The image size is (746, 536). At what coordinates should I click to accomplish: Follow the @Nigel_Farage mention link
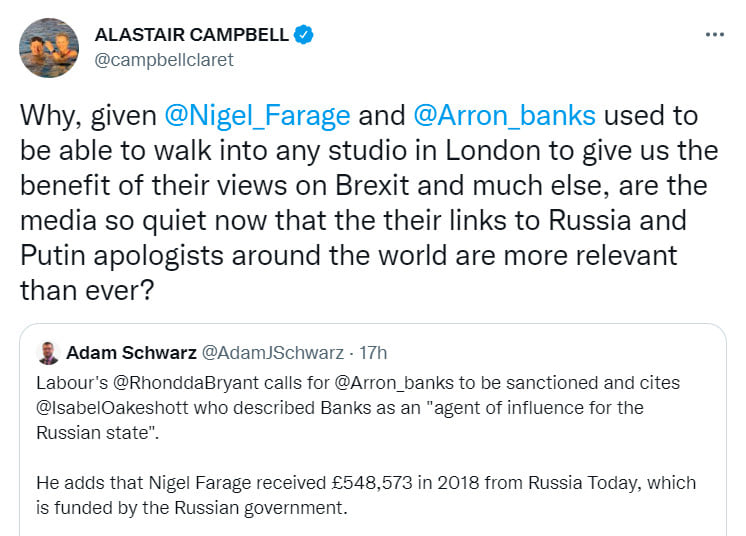point(258,115)
